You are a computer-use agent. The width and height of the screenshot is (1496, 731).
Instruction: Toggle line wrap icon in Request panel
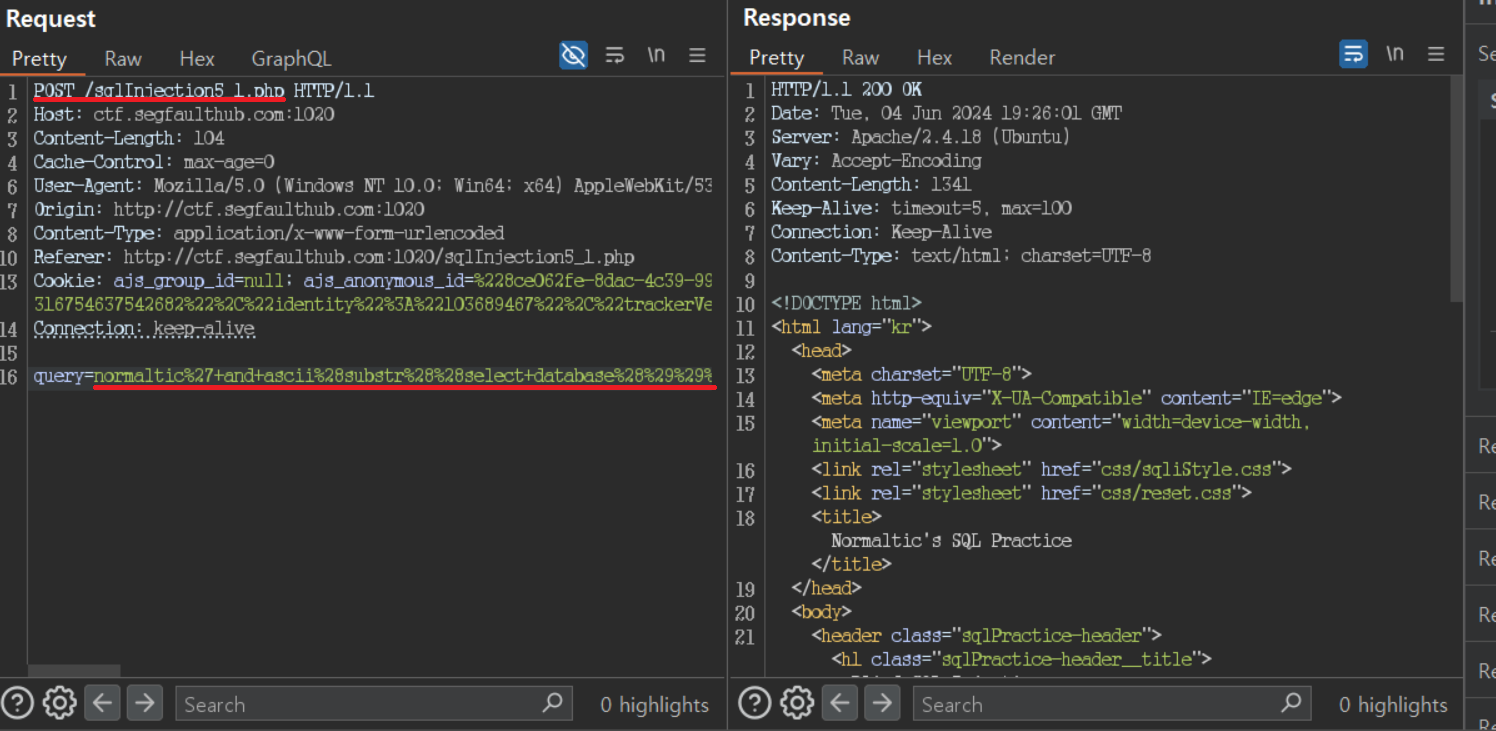tap(615, 55)
